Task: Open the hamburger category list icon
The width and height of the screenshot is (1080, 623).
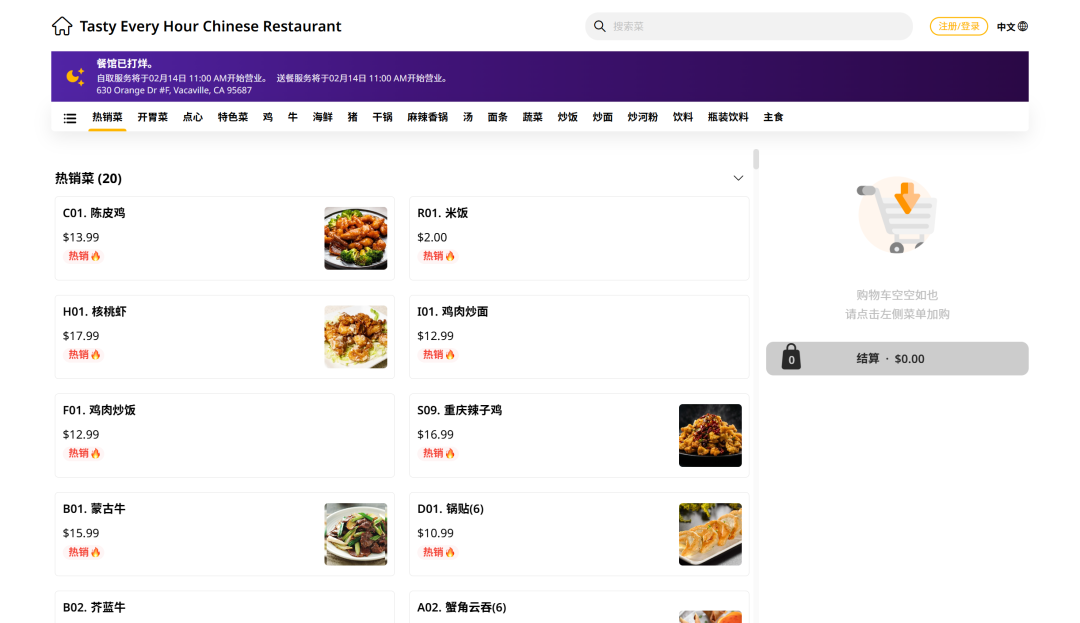Action: coord(70,118)
